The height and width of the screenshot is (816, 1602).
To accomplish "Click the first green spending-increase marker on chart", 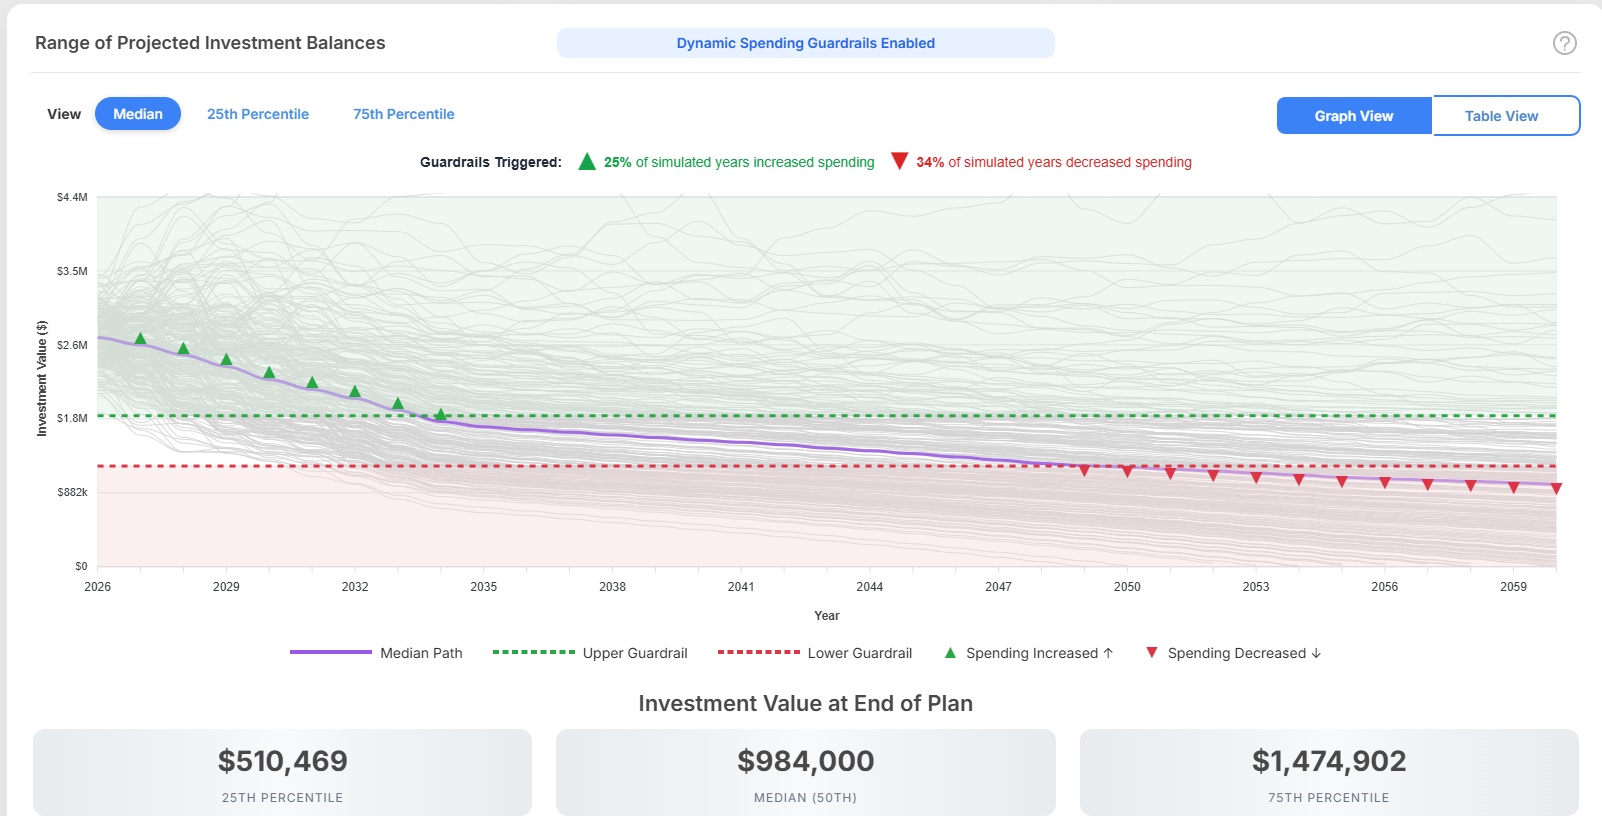I will pos(140,339).
